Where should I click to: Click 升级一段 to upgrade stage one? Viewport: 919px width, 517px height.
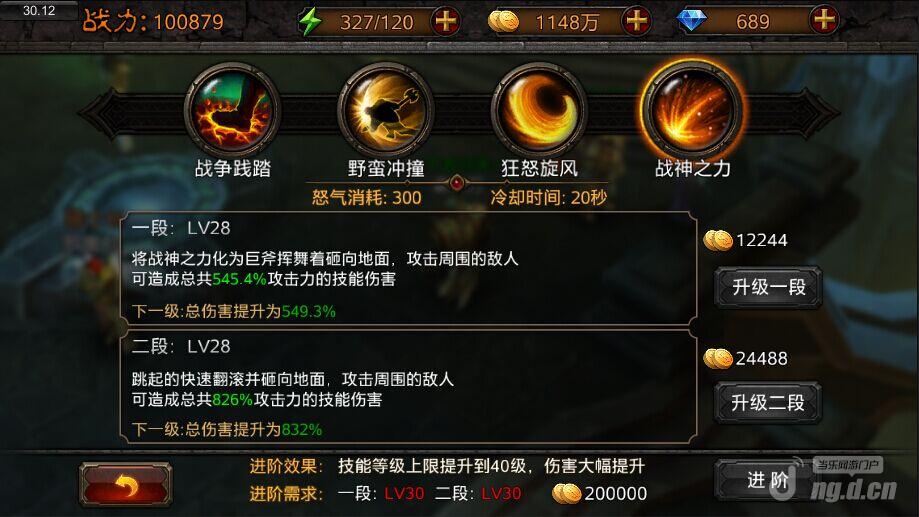point(768,287)
